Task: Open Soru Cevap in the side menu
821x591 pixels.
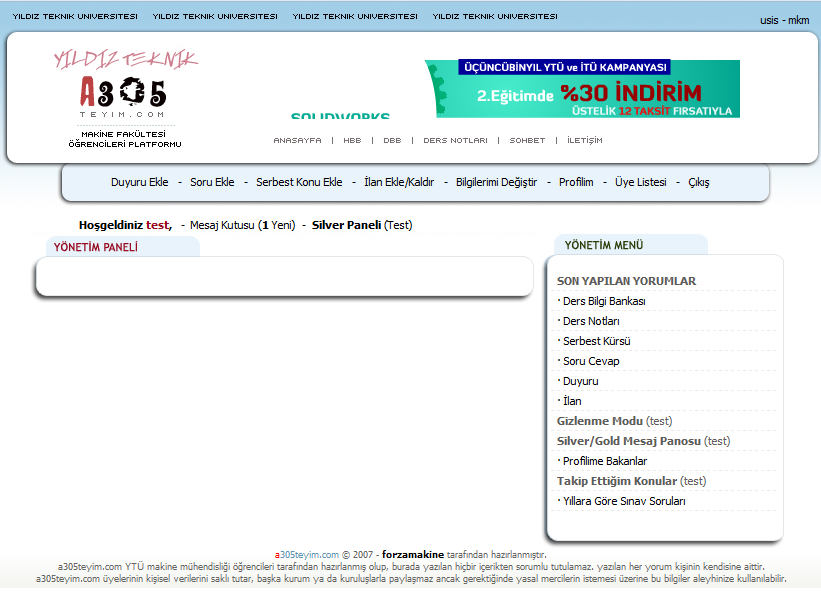Action: click(591, 361)
